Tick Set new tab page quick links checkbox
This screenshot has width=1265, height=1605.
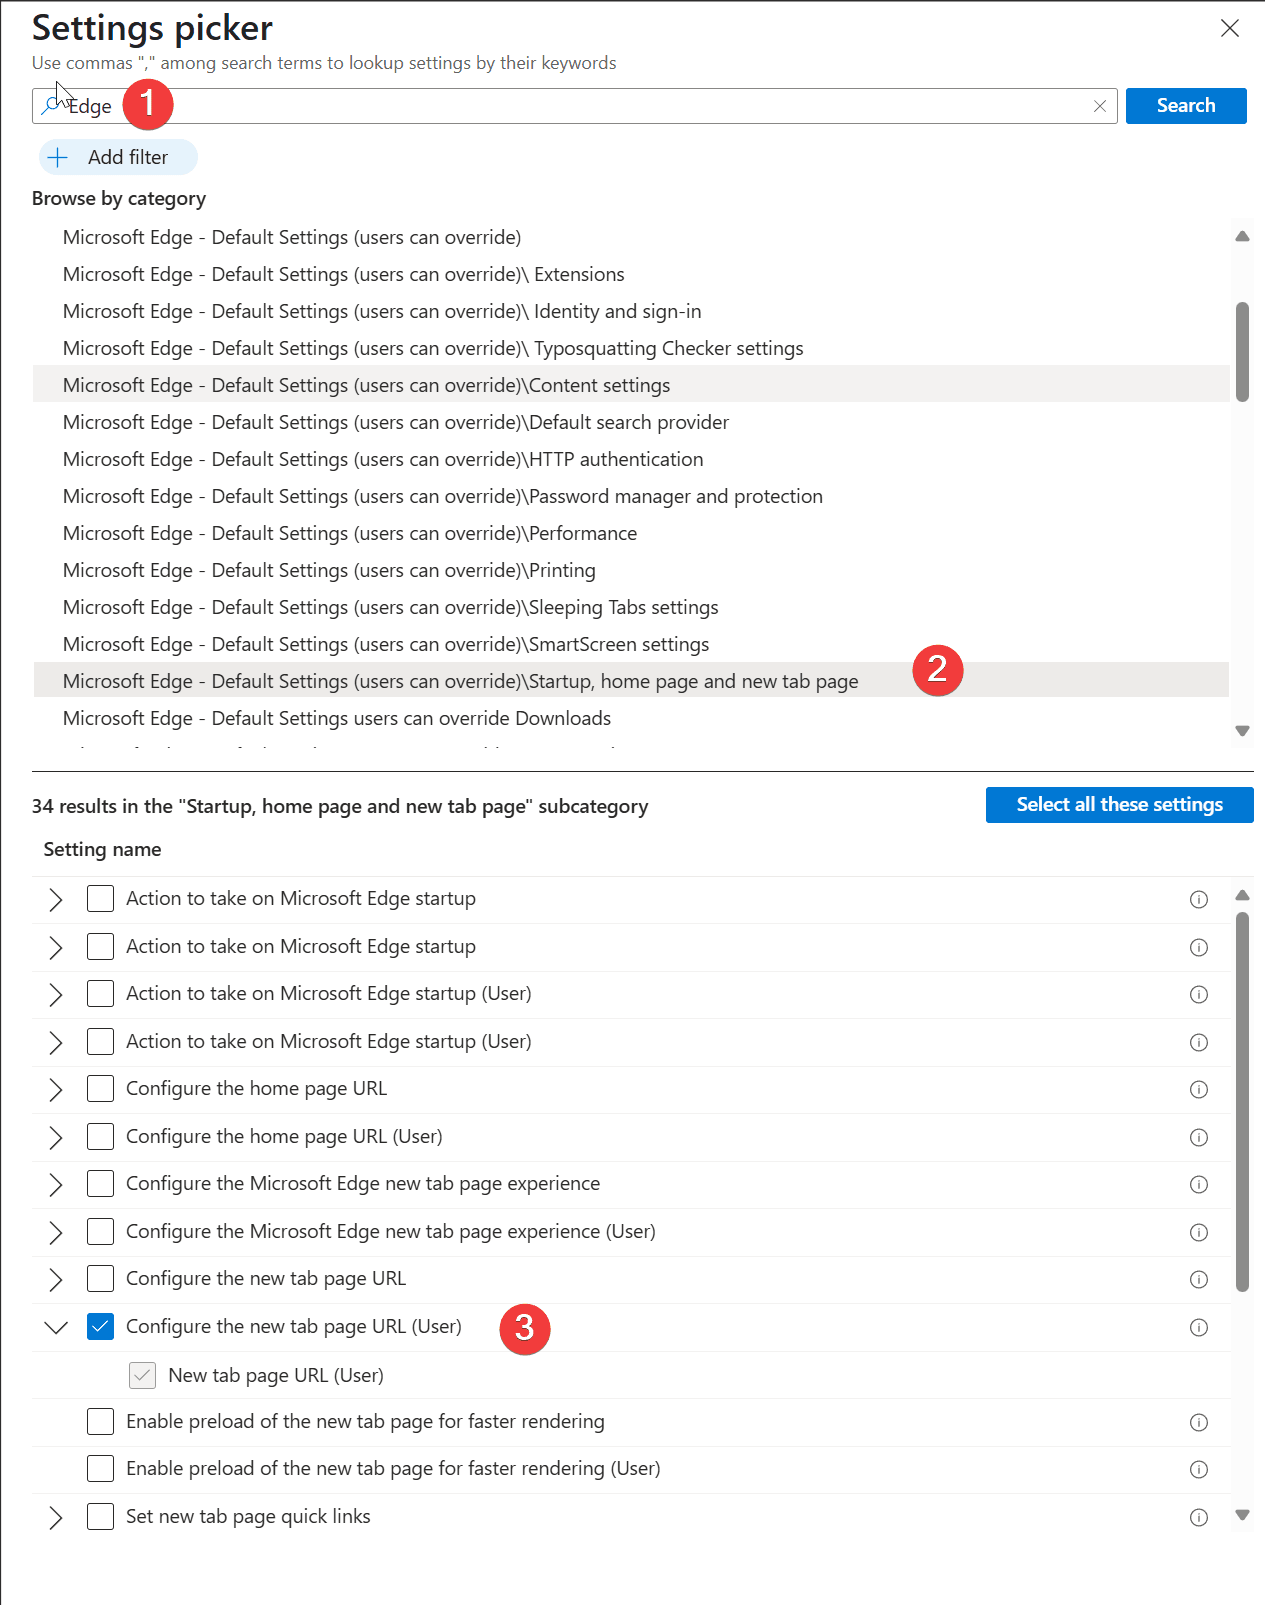click(x=100, y=1517)
